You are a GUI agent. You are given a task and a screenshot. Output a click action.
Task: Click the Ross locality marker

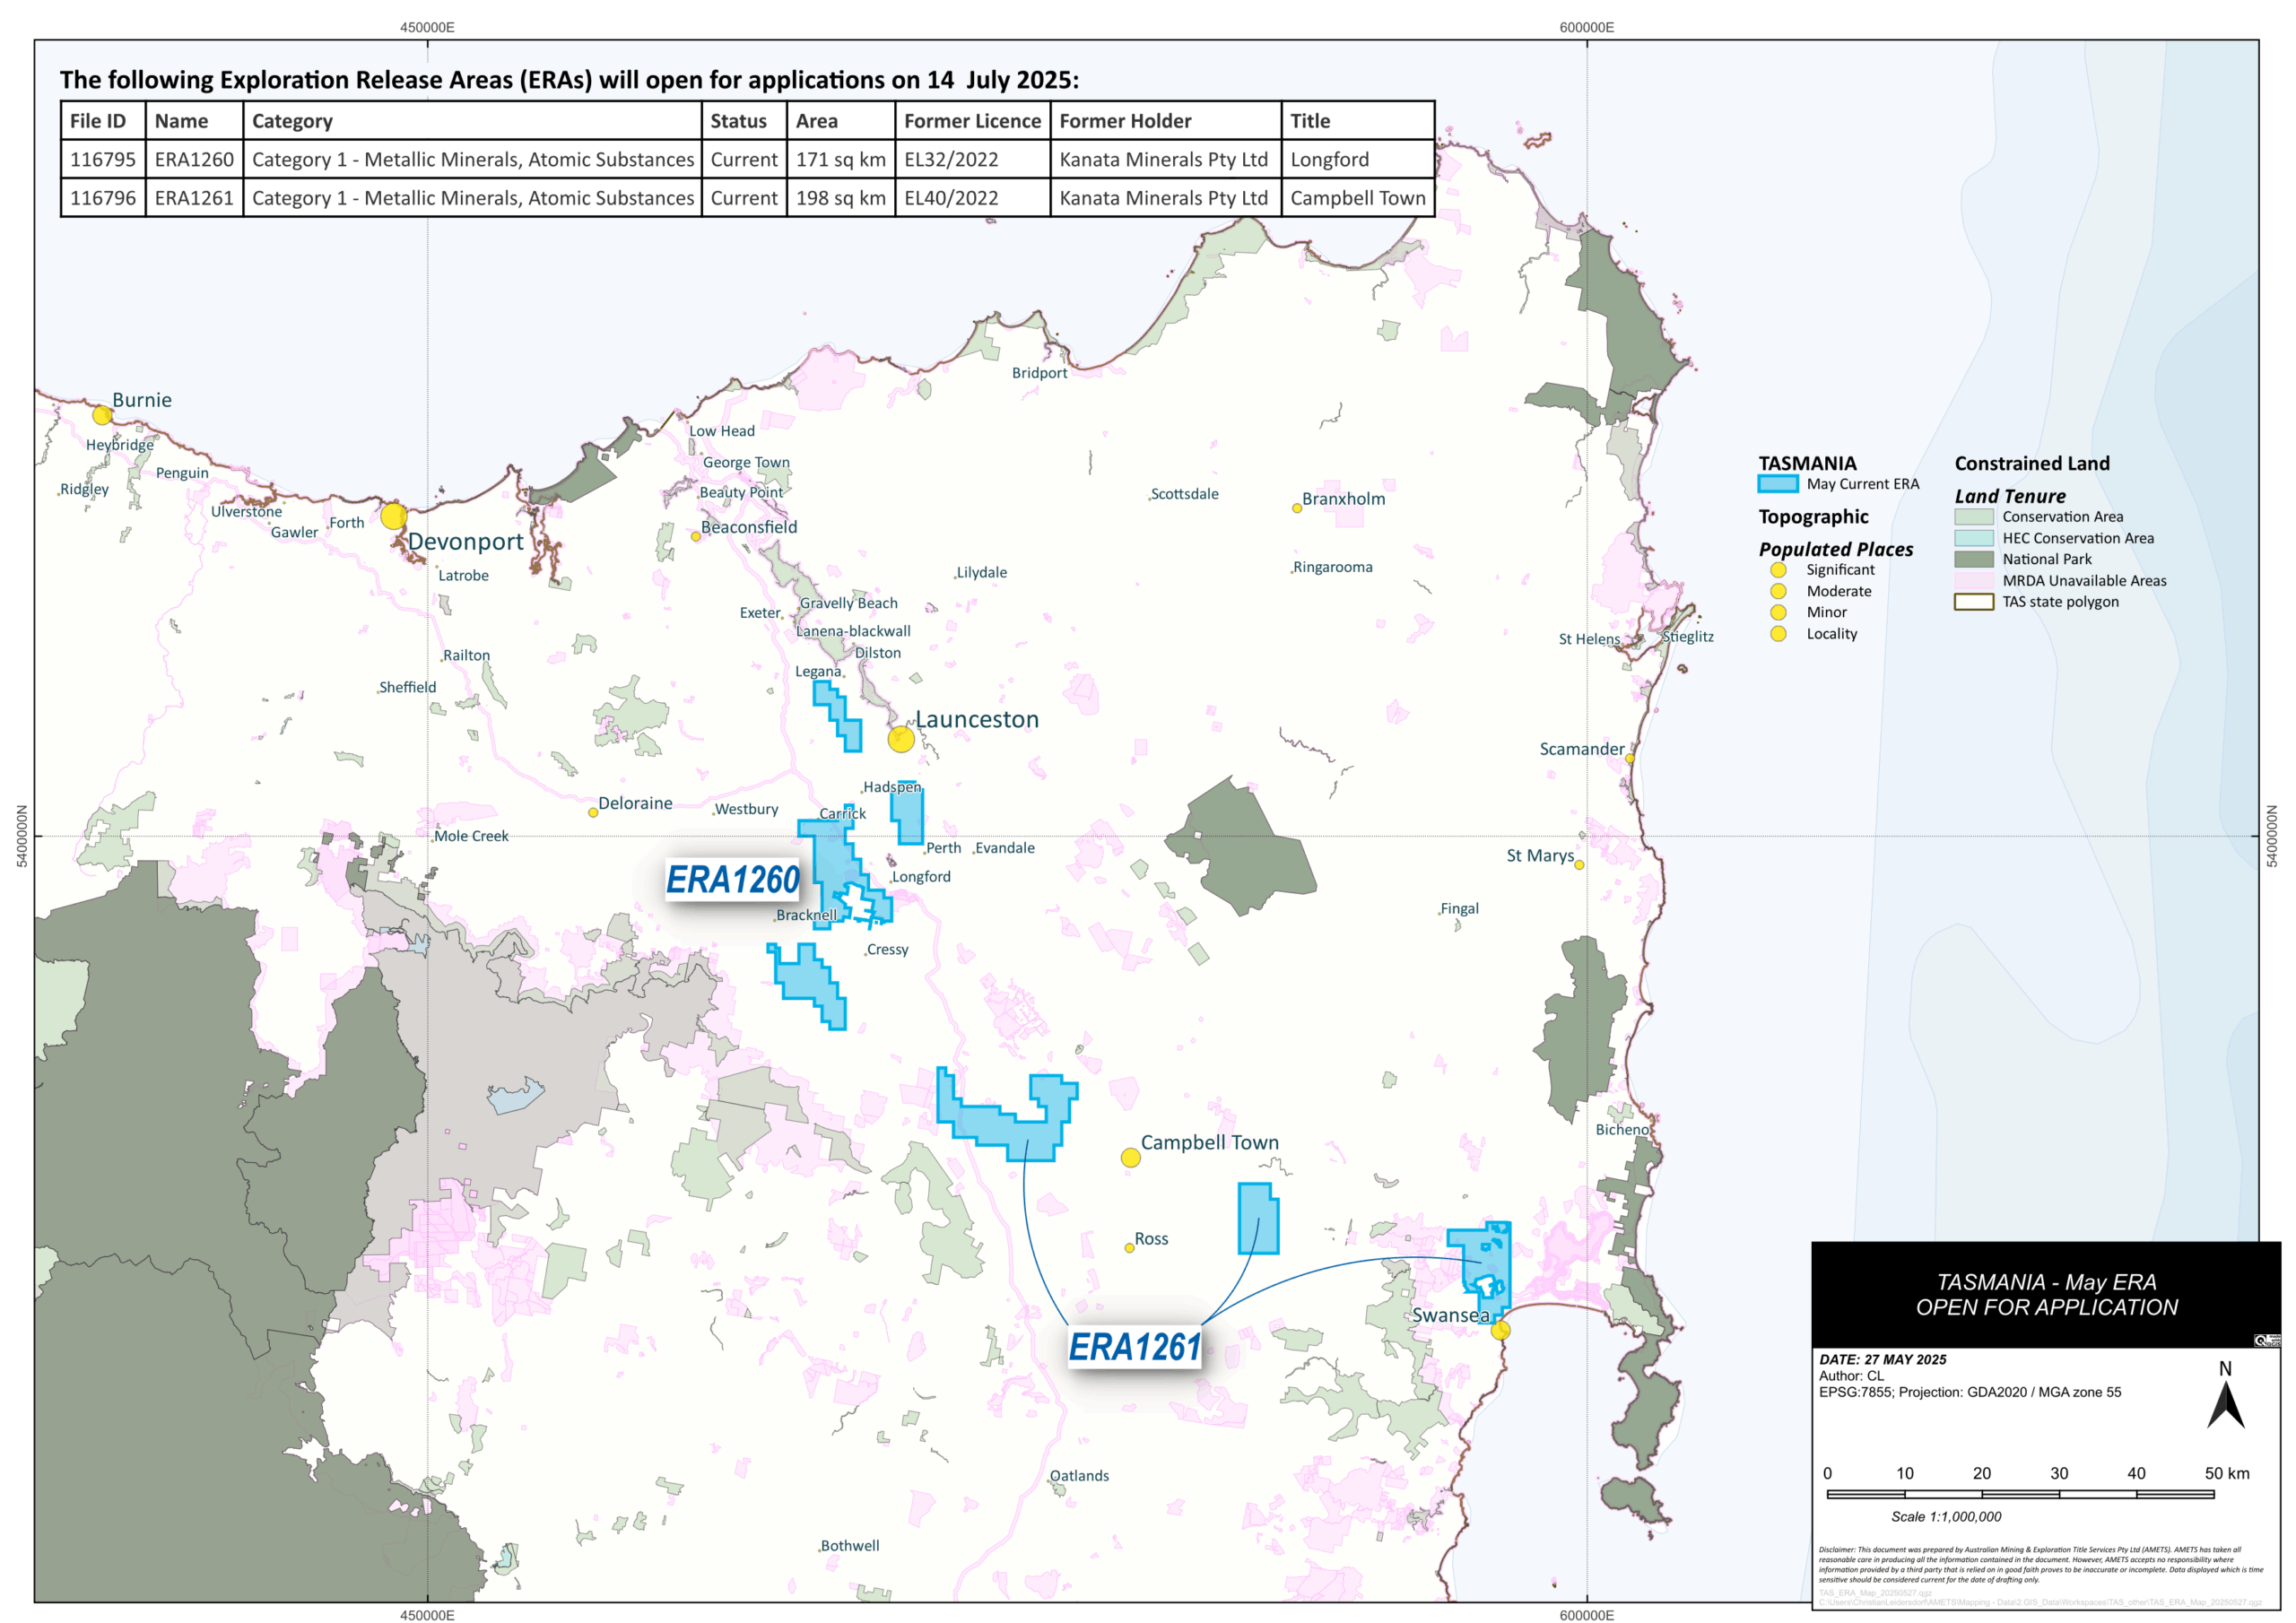(1129, 1247)
